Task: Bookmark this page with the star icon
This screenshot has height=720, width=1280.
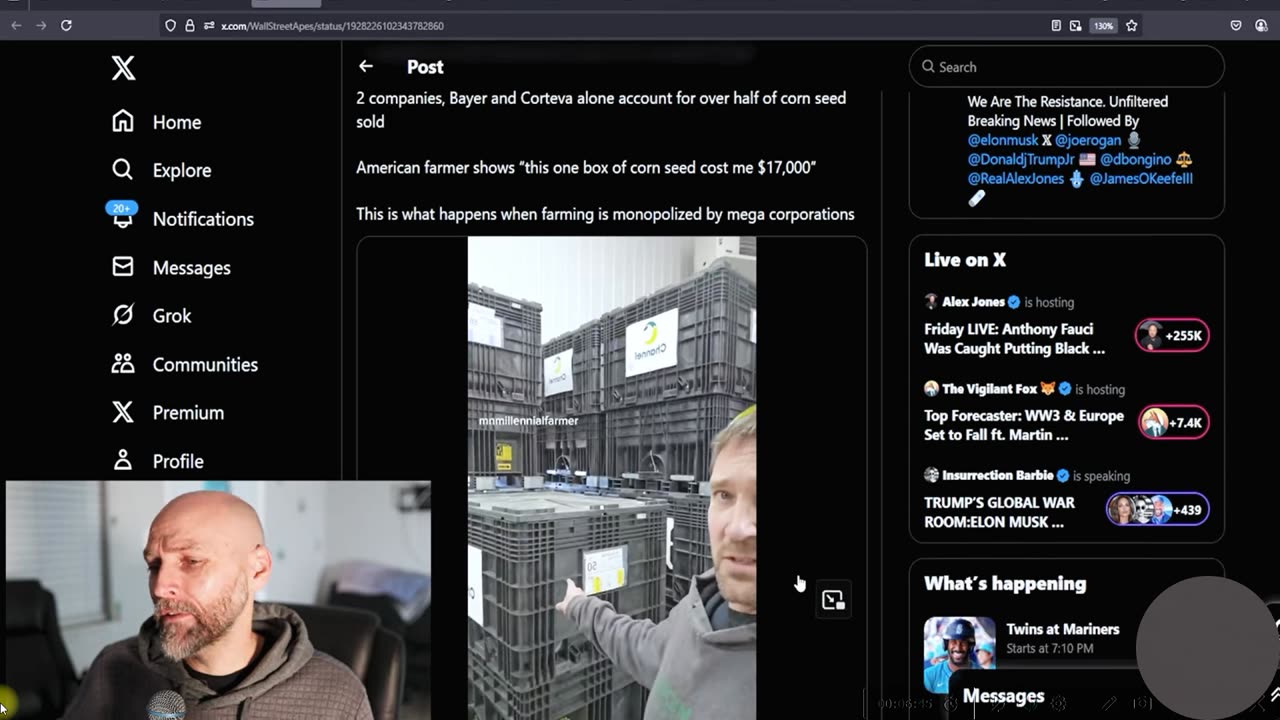Action: click(x=1132, y=25)
